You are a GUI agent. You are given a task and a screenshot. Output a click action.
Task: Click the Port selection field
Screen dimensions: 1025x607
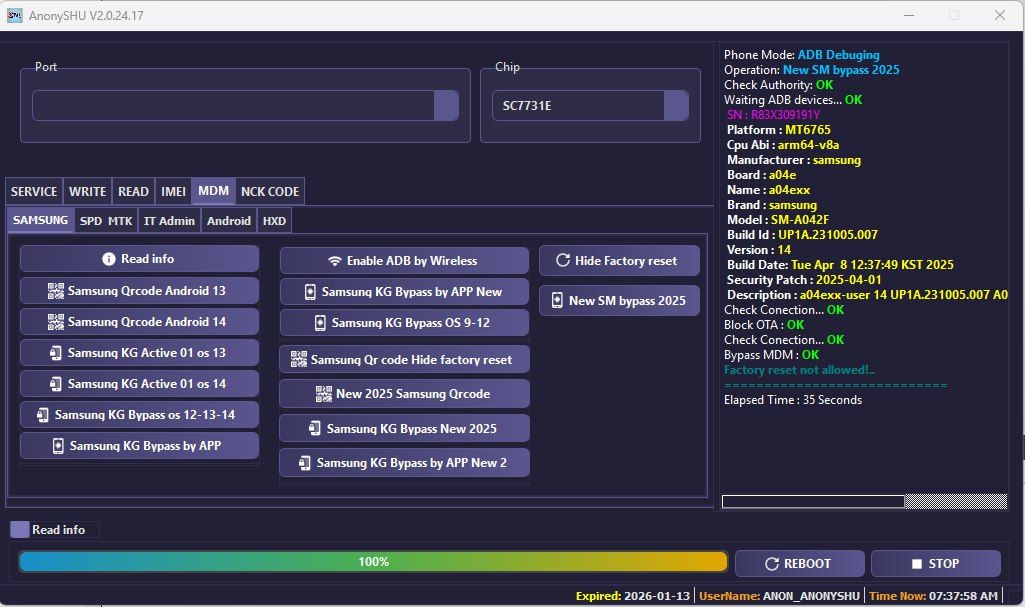[x=245, y=105]
